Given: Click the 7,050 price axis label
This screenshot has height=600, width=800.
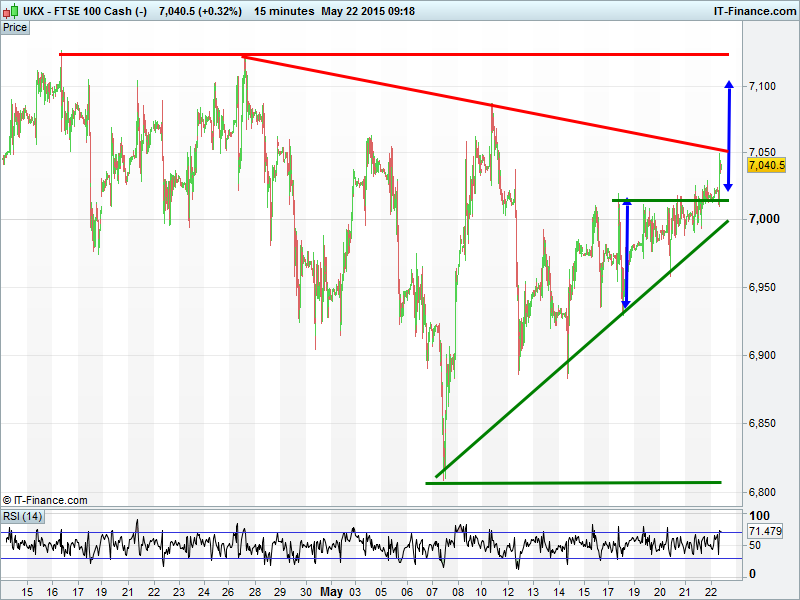Looking at the screenshot, I should 762,152.
